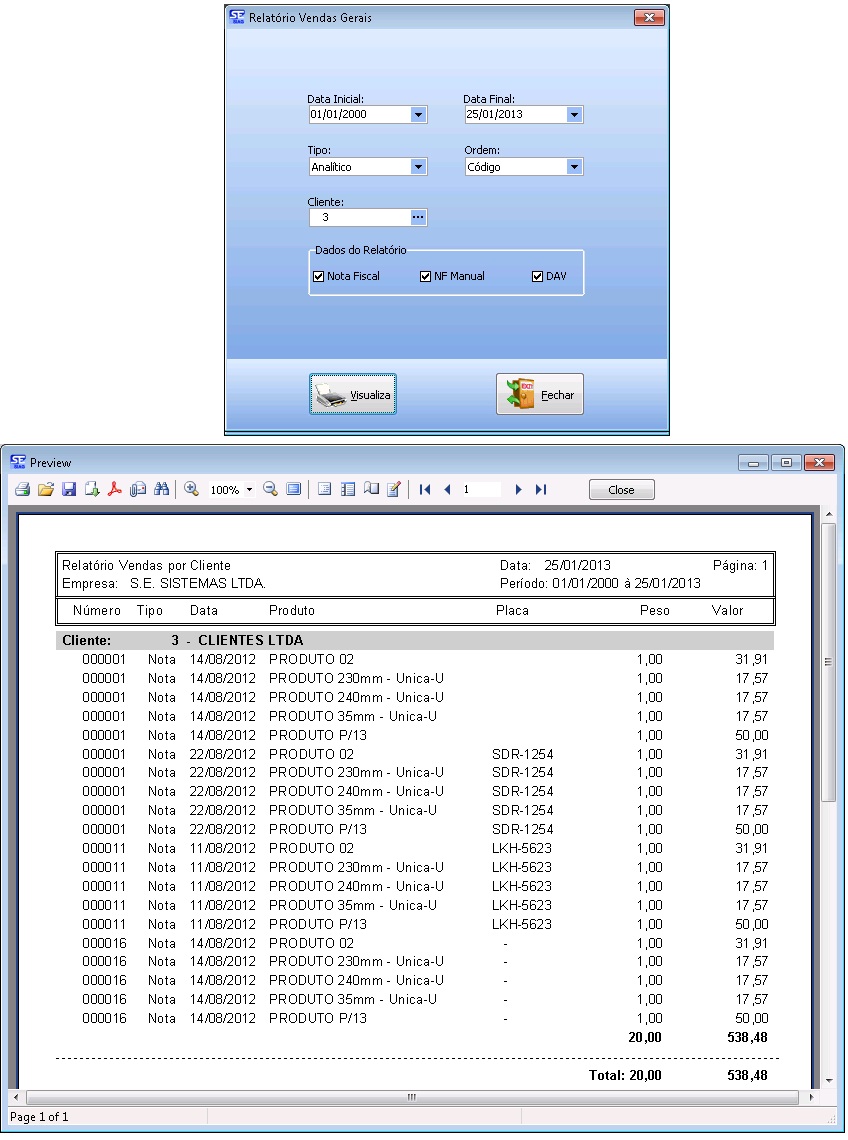Open the 100% zoom level dropdown

pyautogui.click(x=249, y=491)
